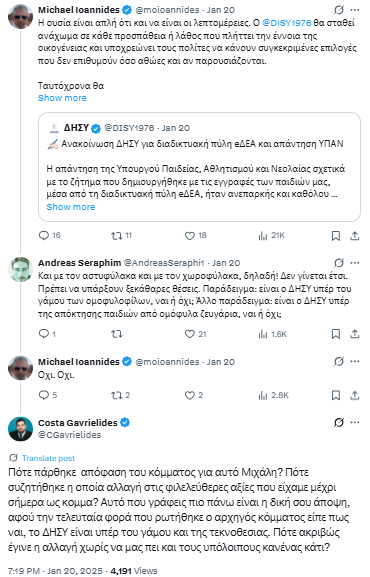Click Translate post link

point(48,458)
